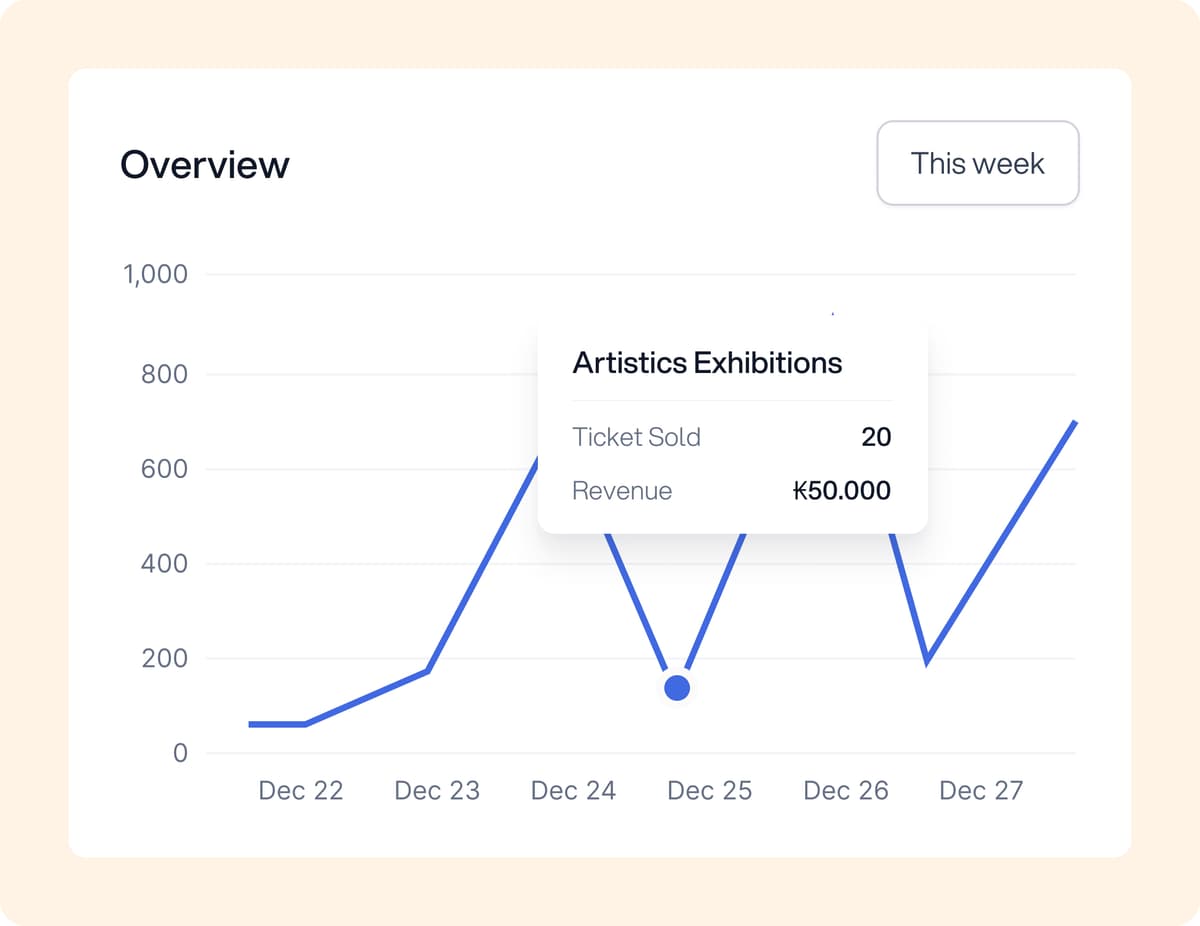
Task: Click the Artistics Exhibitions tooltip title
Action: click(x=707, y=363)
